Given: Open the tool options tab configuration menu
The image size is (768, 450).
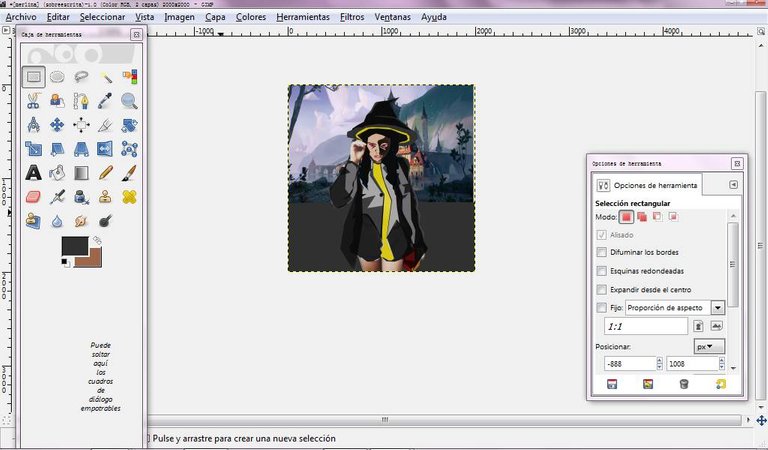Looking at the screenshot, I should click(733, 185).
